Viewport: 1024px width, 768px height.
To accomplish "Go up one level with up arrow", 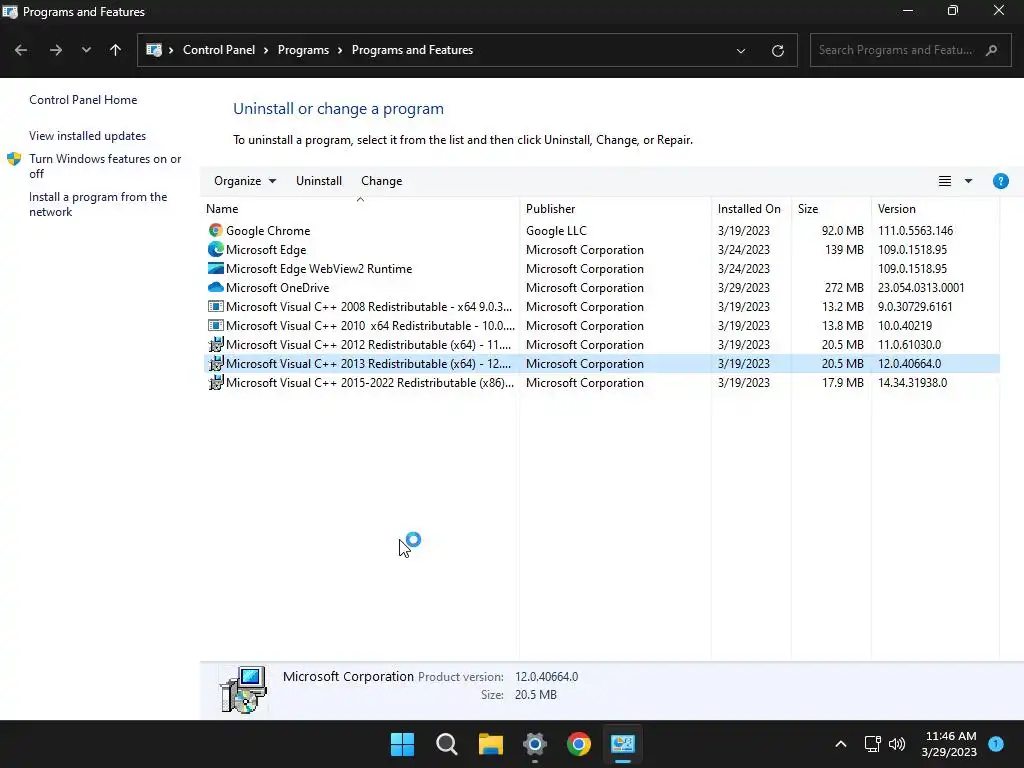I will pos(116,50).
